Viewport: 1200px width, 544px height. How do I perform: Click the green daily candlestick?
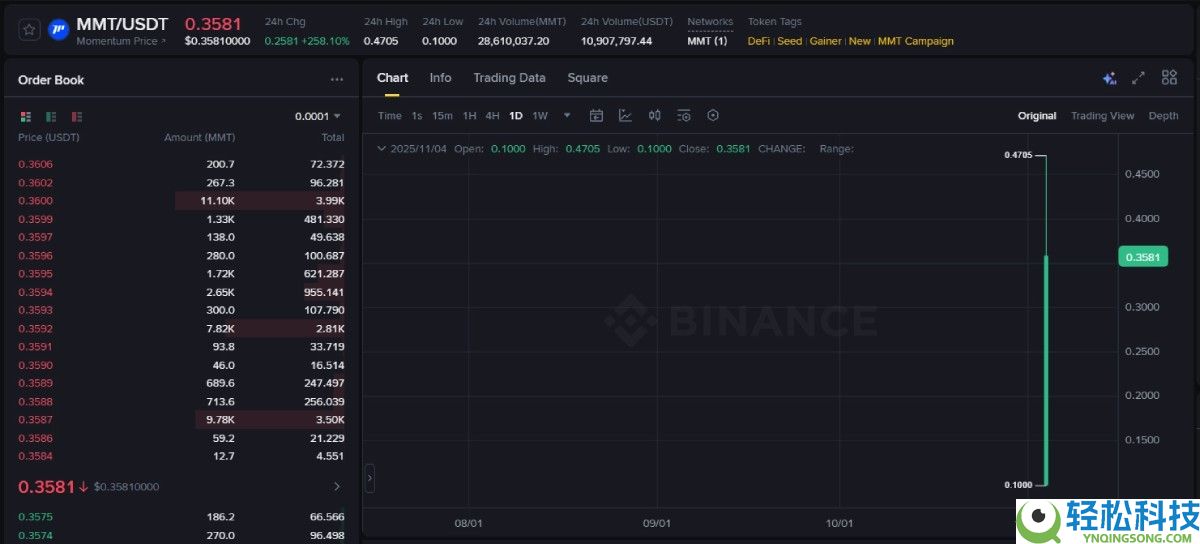pyautogui.click(x=1045, y=370)
